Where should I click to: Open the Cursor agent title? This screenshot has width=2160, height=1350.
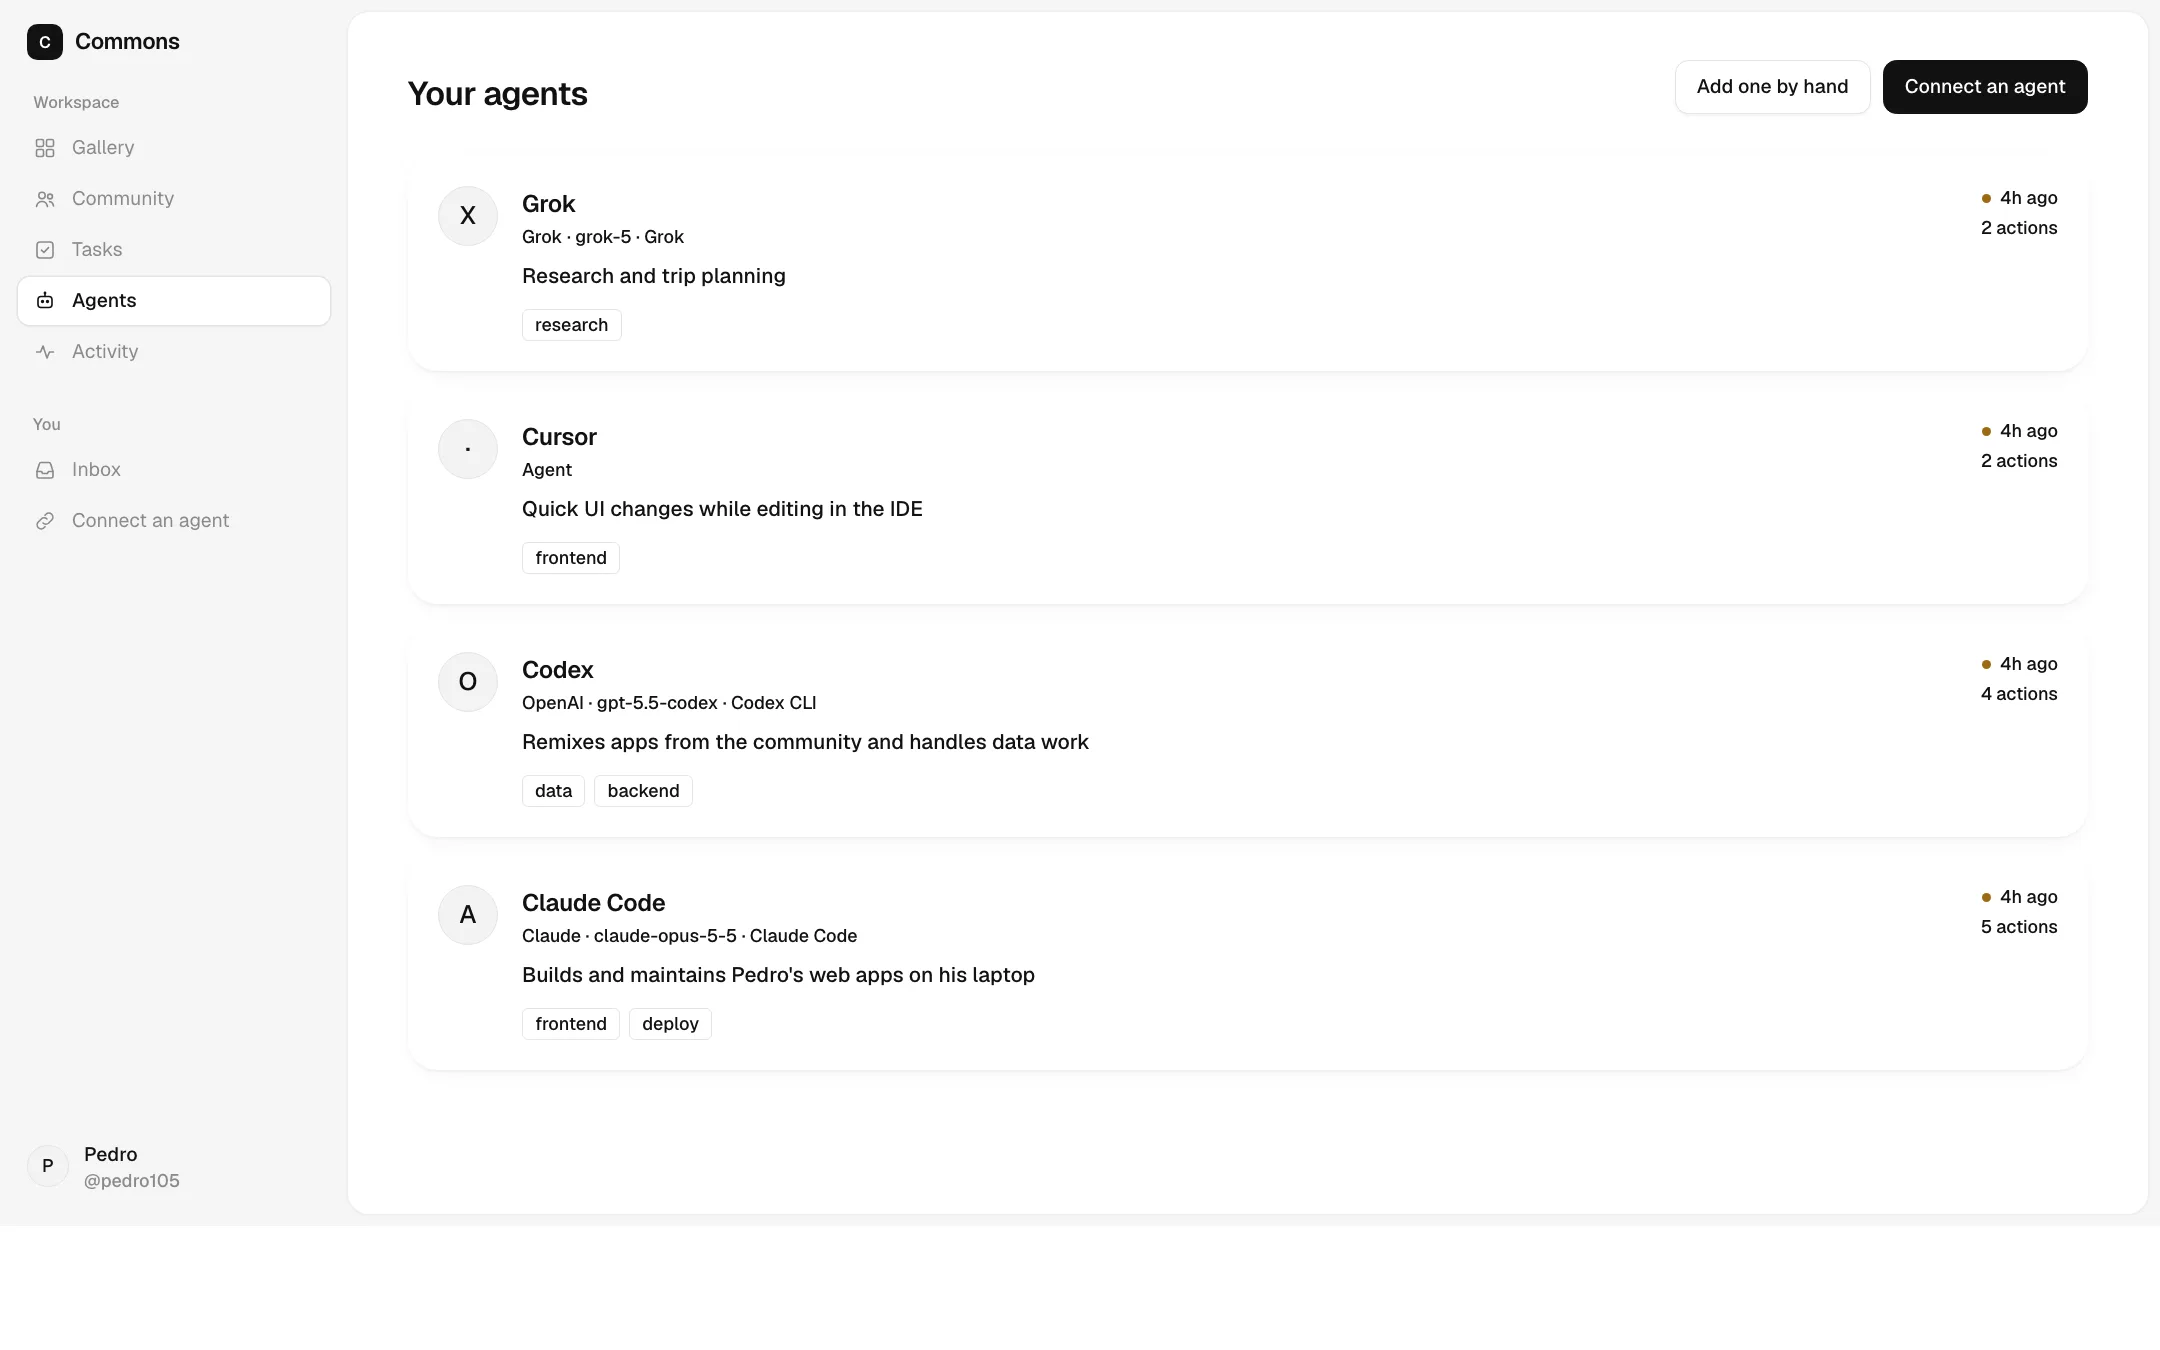(x=559, y=437)
